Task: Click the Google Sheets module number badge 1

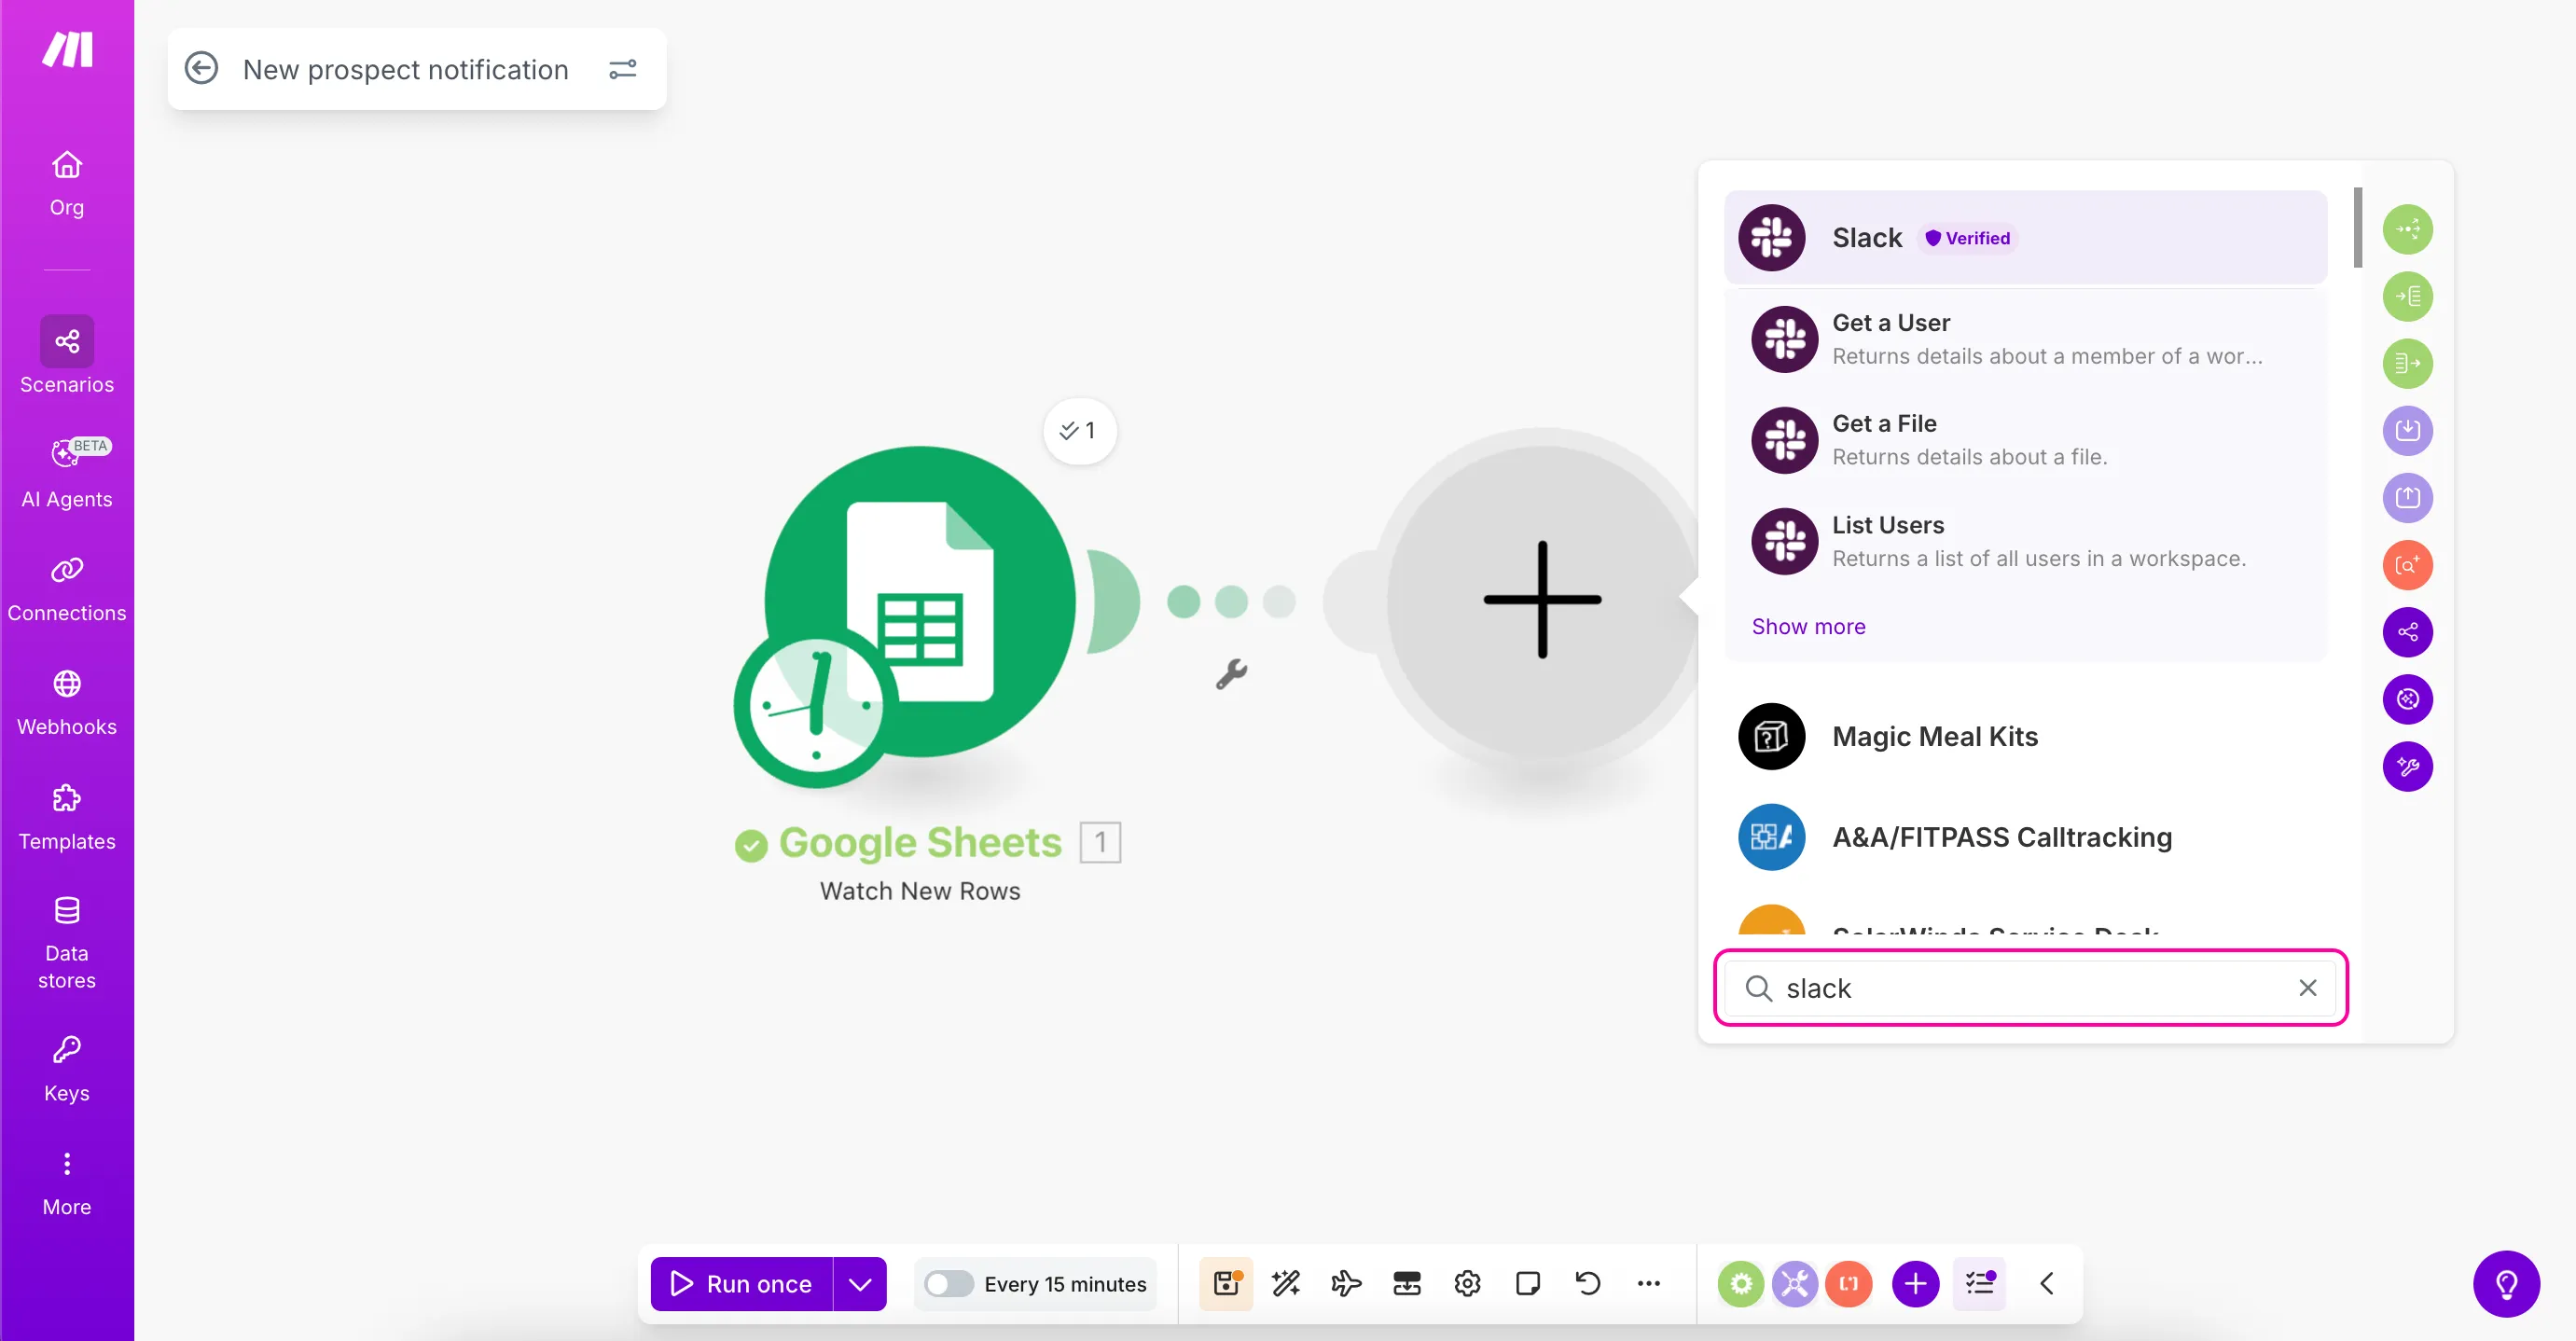Action: pyautogui.click(x=1100, y=842)
